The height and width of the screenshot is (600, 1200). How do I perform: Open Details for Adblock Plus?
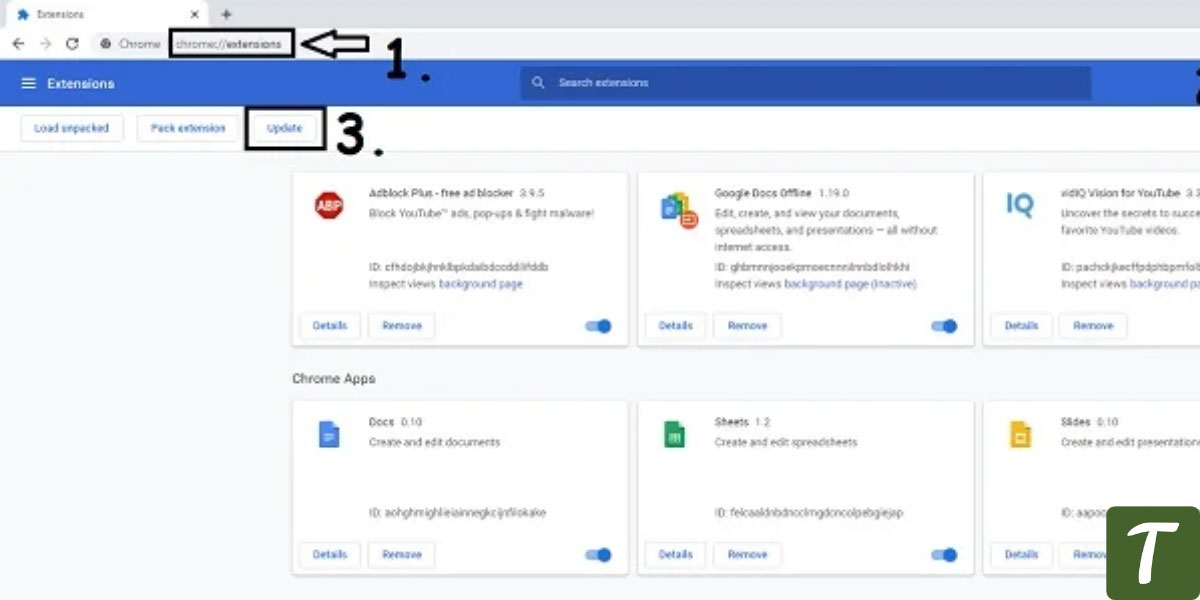click(x=330, y=326)
